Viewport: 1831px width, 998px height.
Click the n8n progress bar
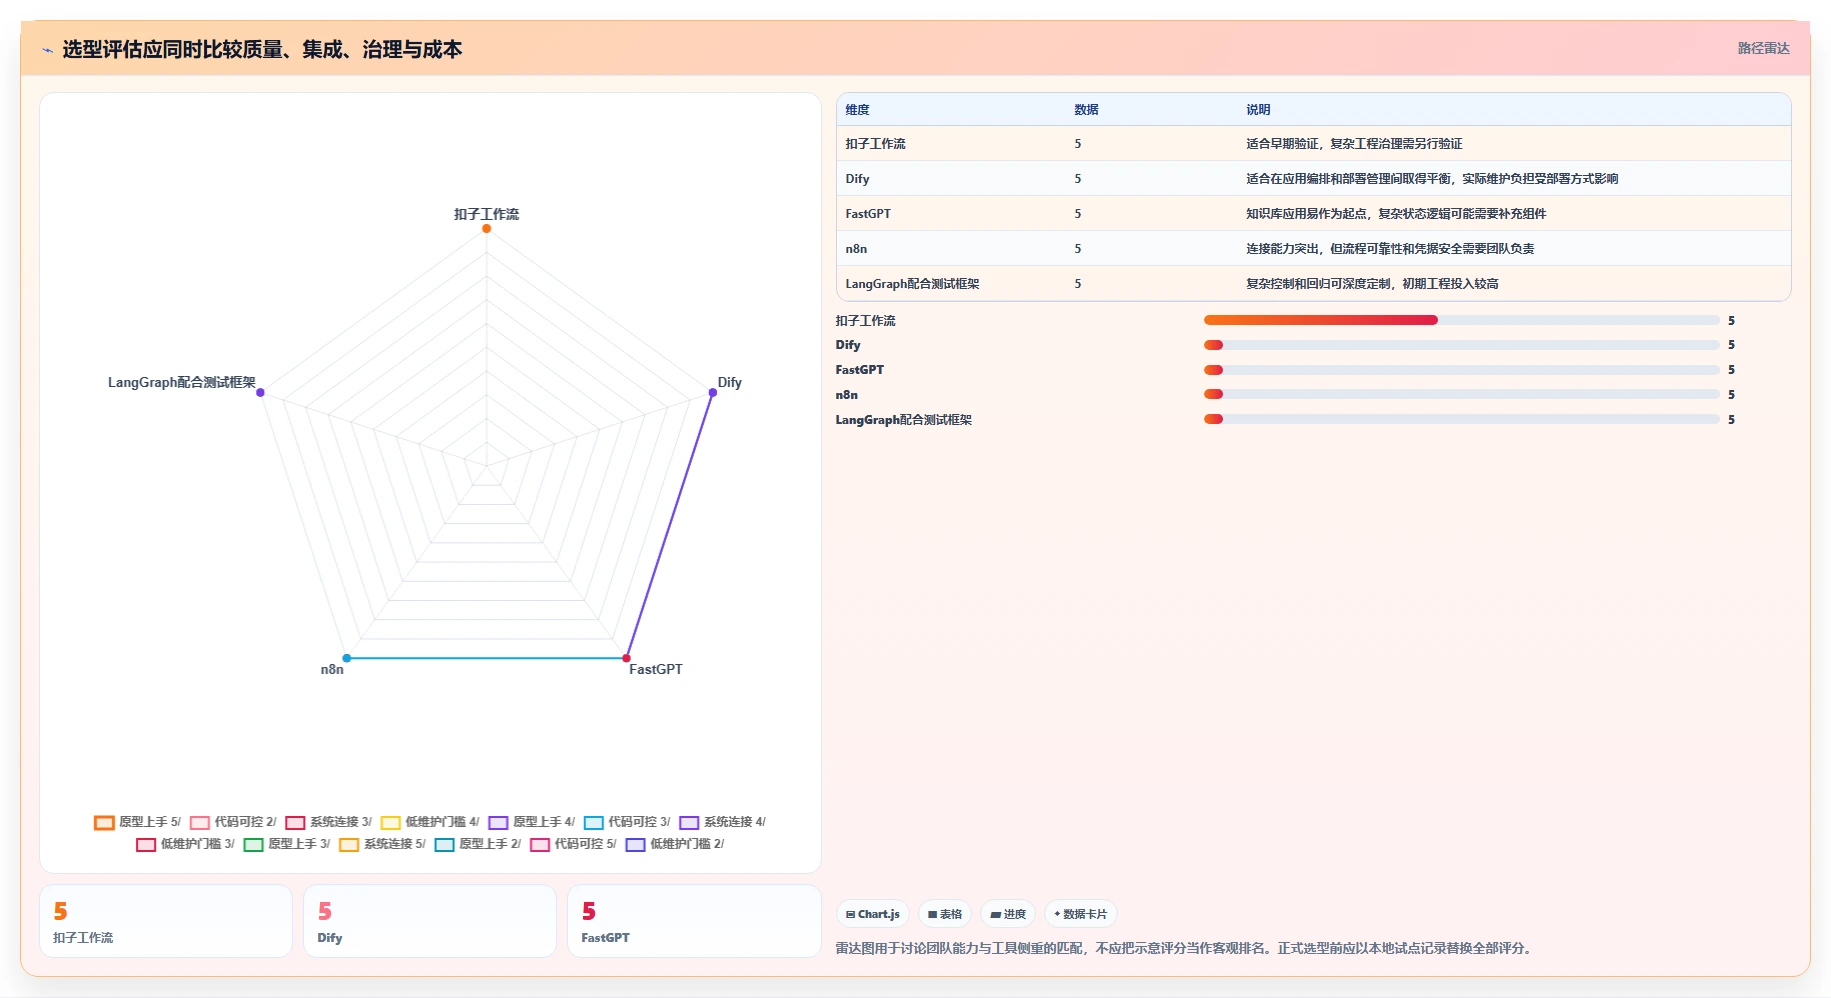[x=1461, y=395]
